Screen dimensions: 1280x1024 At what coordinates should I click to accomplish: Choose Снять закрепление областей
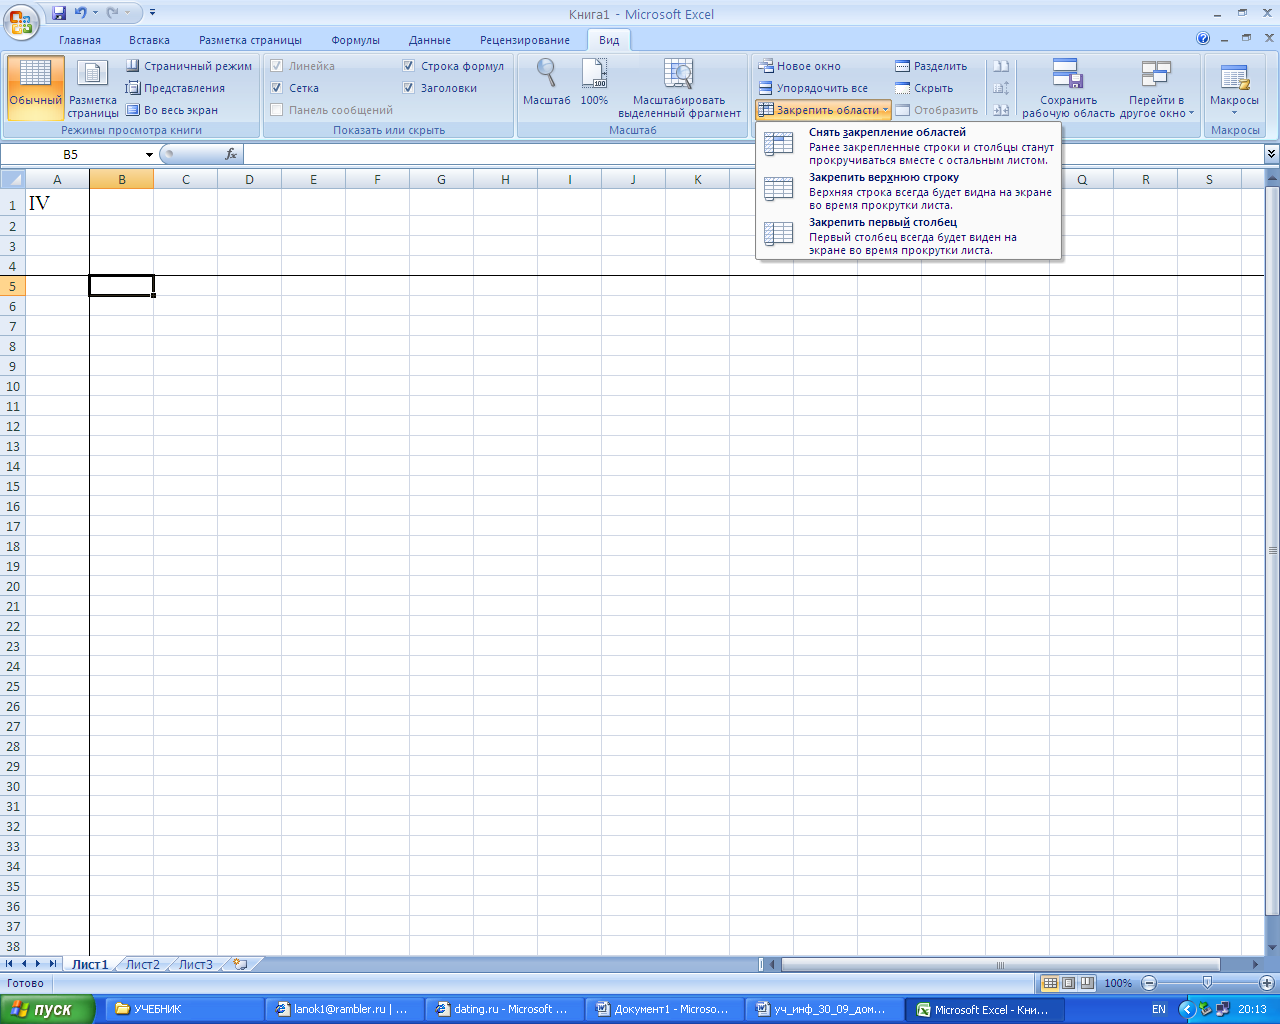click(908, 146)
